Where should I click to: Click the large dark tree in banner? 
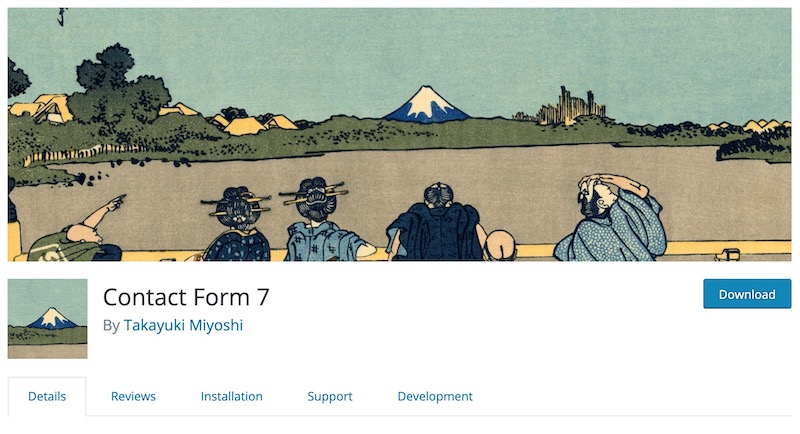tap(118, 86)
